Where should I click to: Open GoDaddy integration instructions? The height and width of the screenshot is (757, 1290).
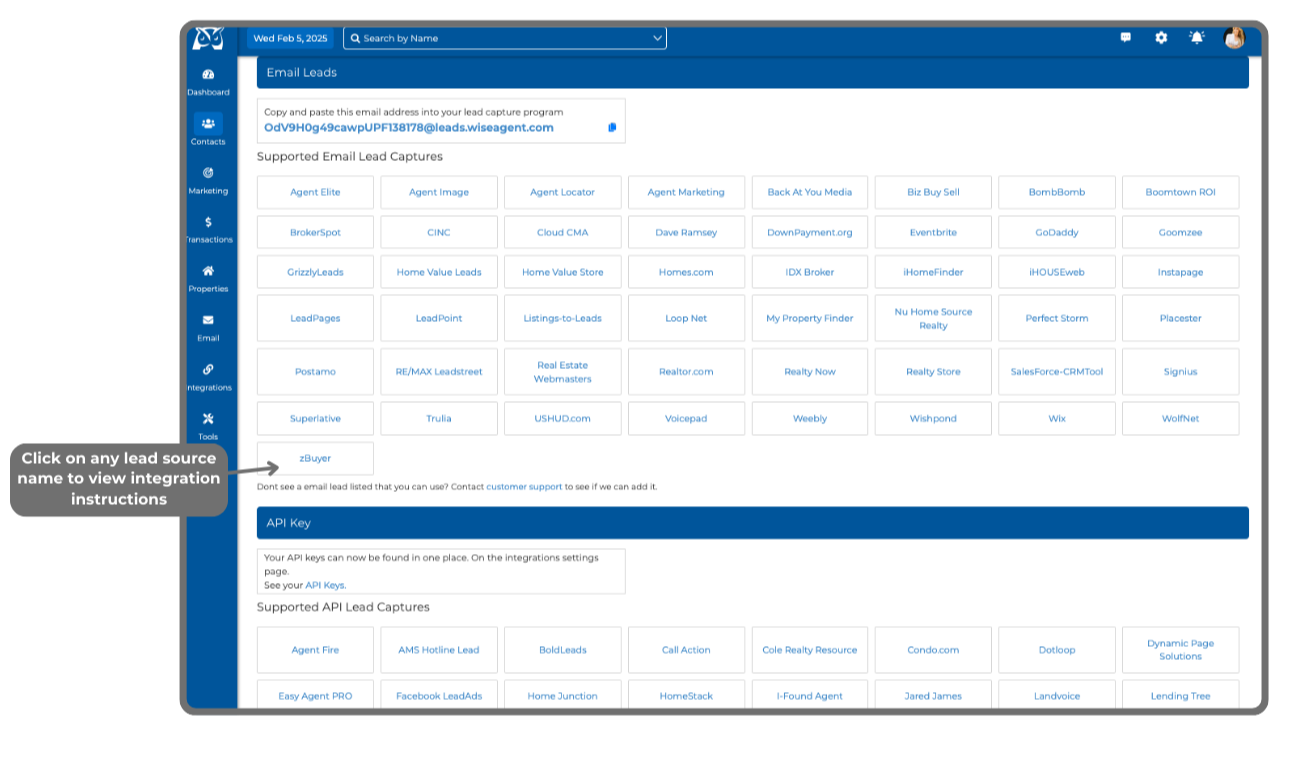(1057, 232)
